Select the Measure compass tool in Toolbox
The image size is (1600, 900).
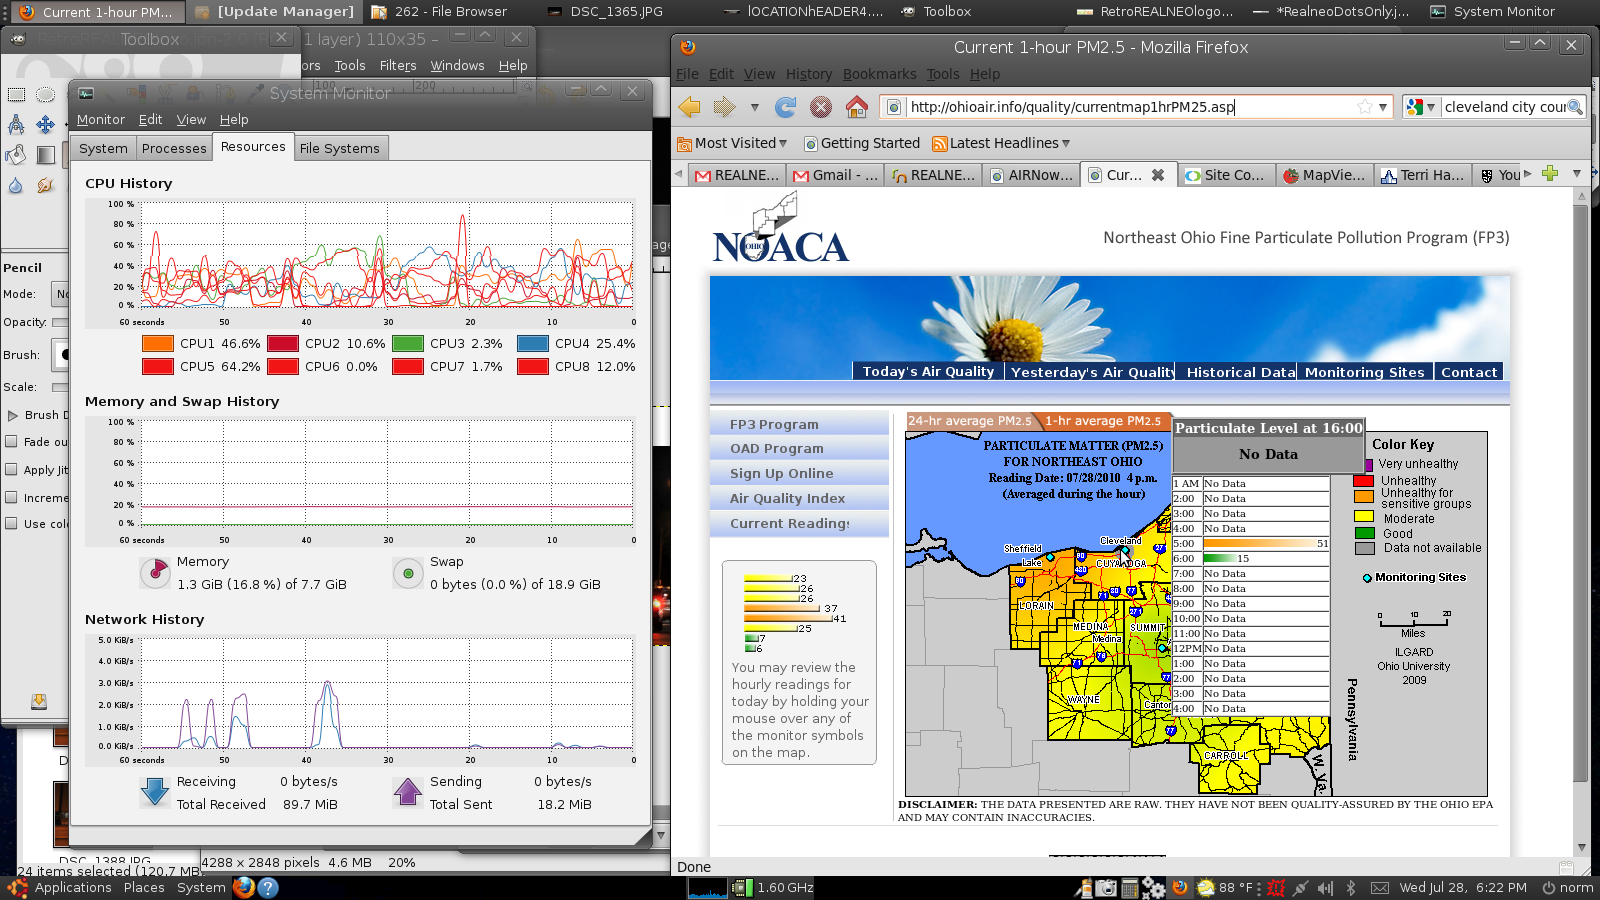click(16, 125)
